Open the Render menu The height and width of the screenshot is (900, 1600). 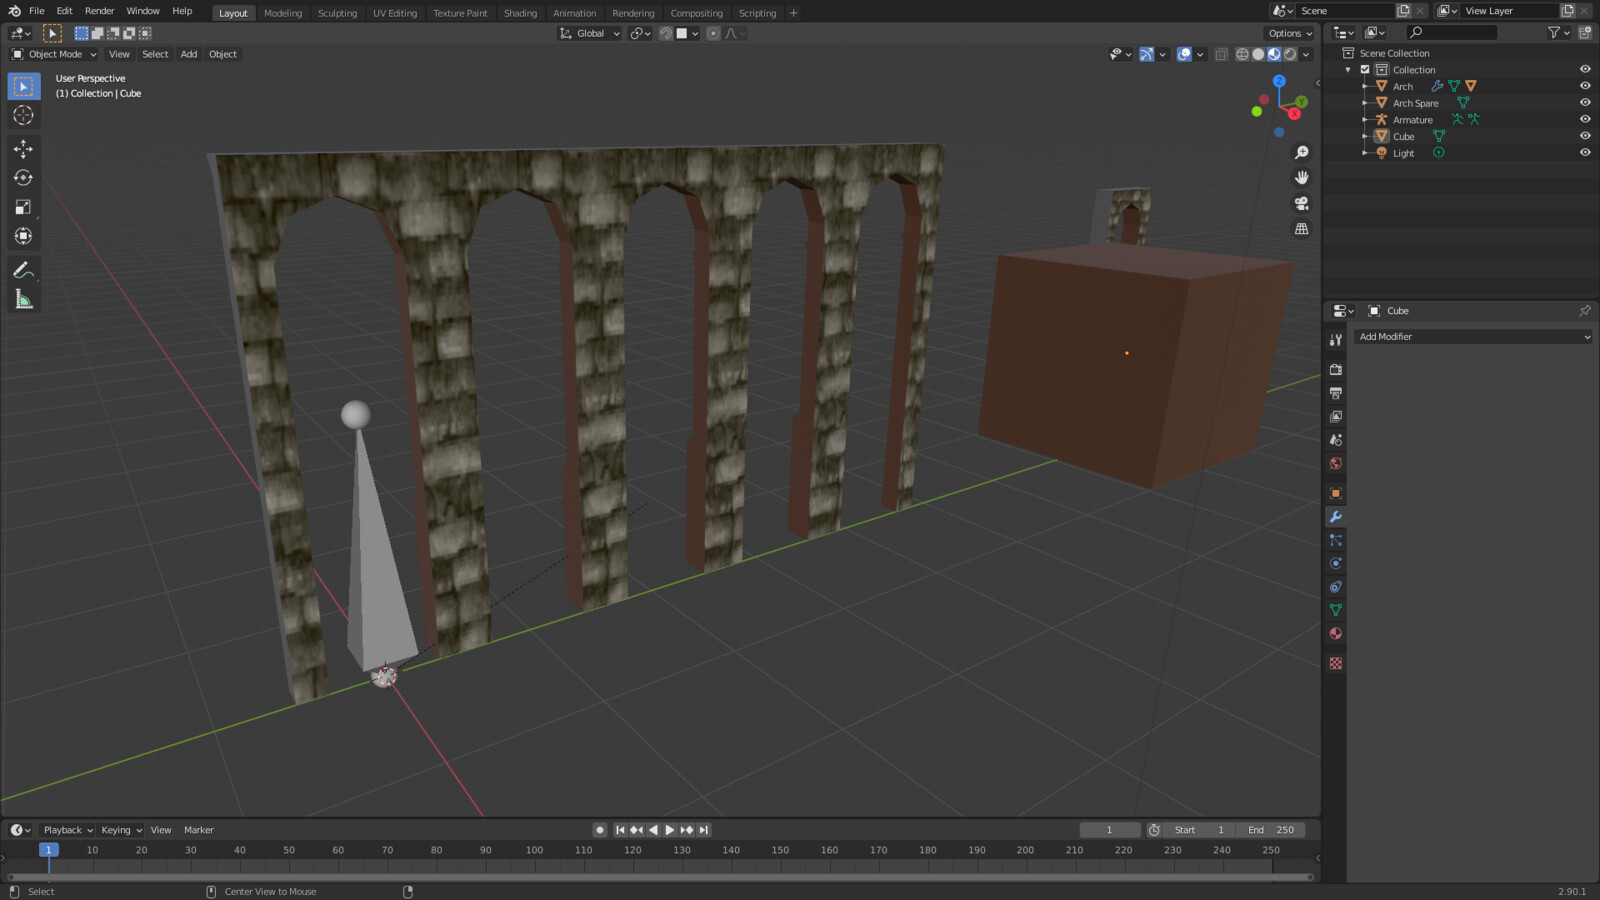(99, 11)
